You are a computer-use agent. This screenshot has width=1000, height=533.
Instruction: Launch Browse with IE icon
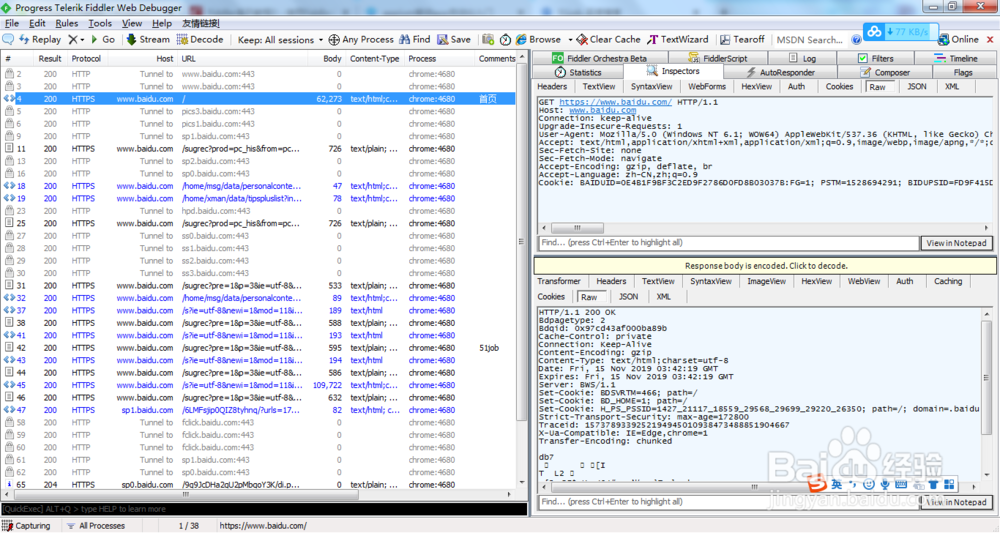click(538, 40)
